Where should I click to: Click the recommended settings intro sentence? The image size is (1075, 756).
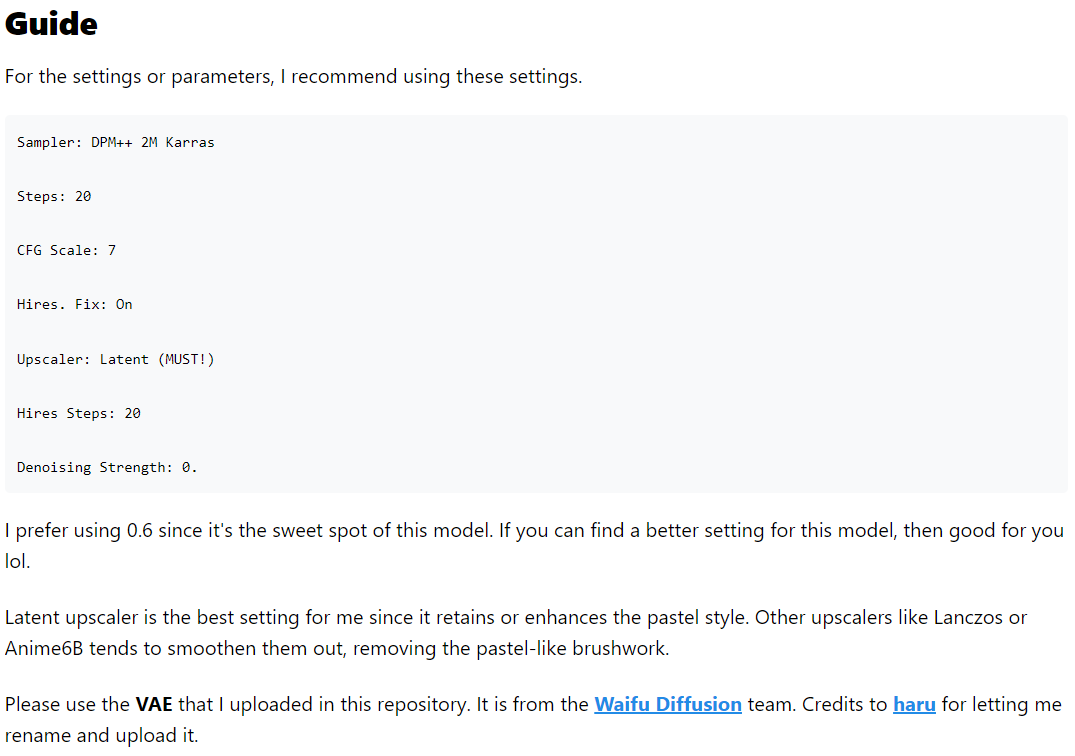pos(293,77)
